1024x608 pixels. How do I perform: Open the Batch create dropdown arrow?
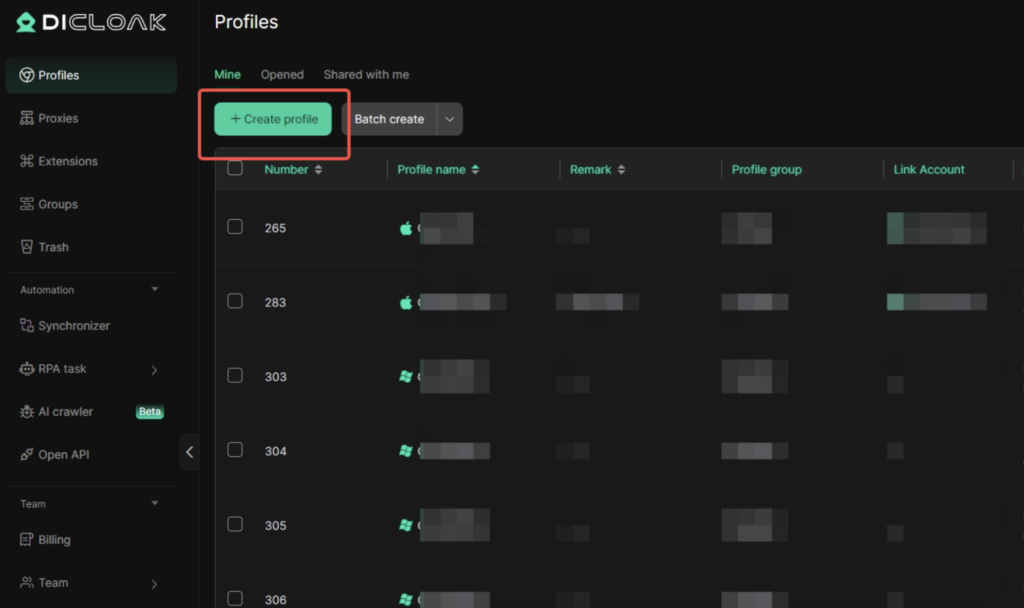click(x=450, y=119)
